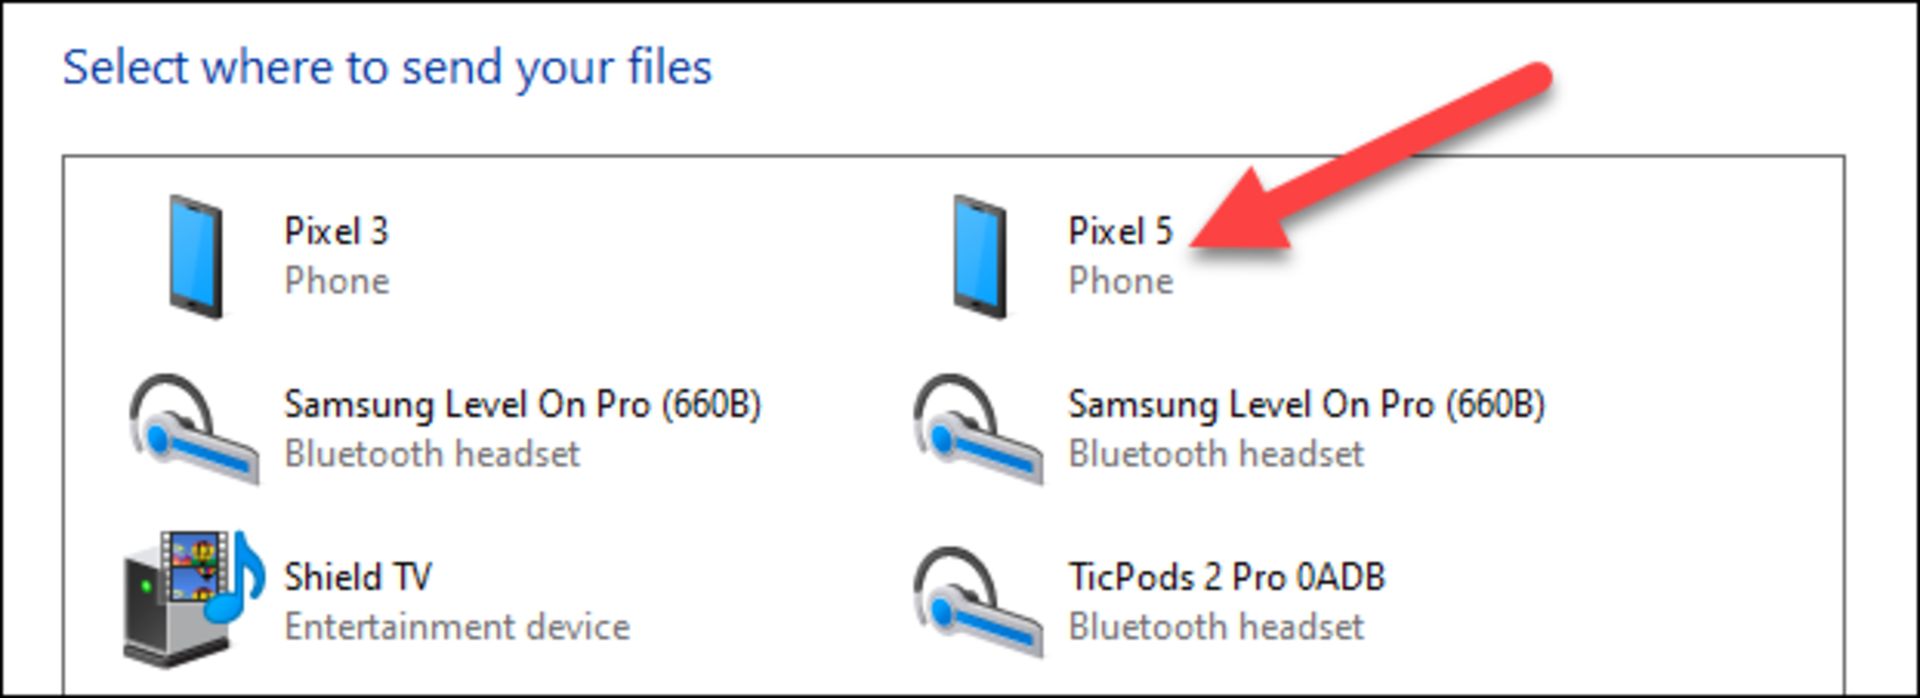1920x698 pixels.
Task: Select the Pixel 3 device name
Action: click(336, 231)
